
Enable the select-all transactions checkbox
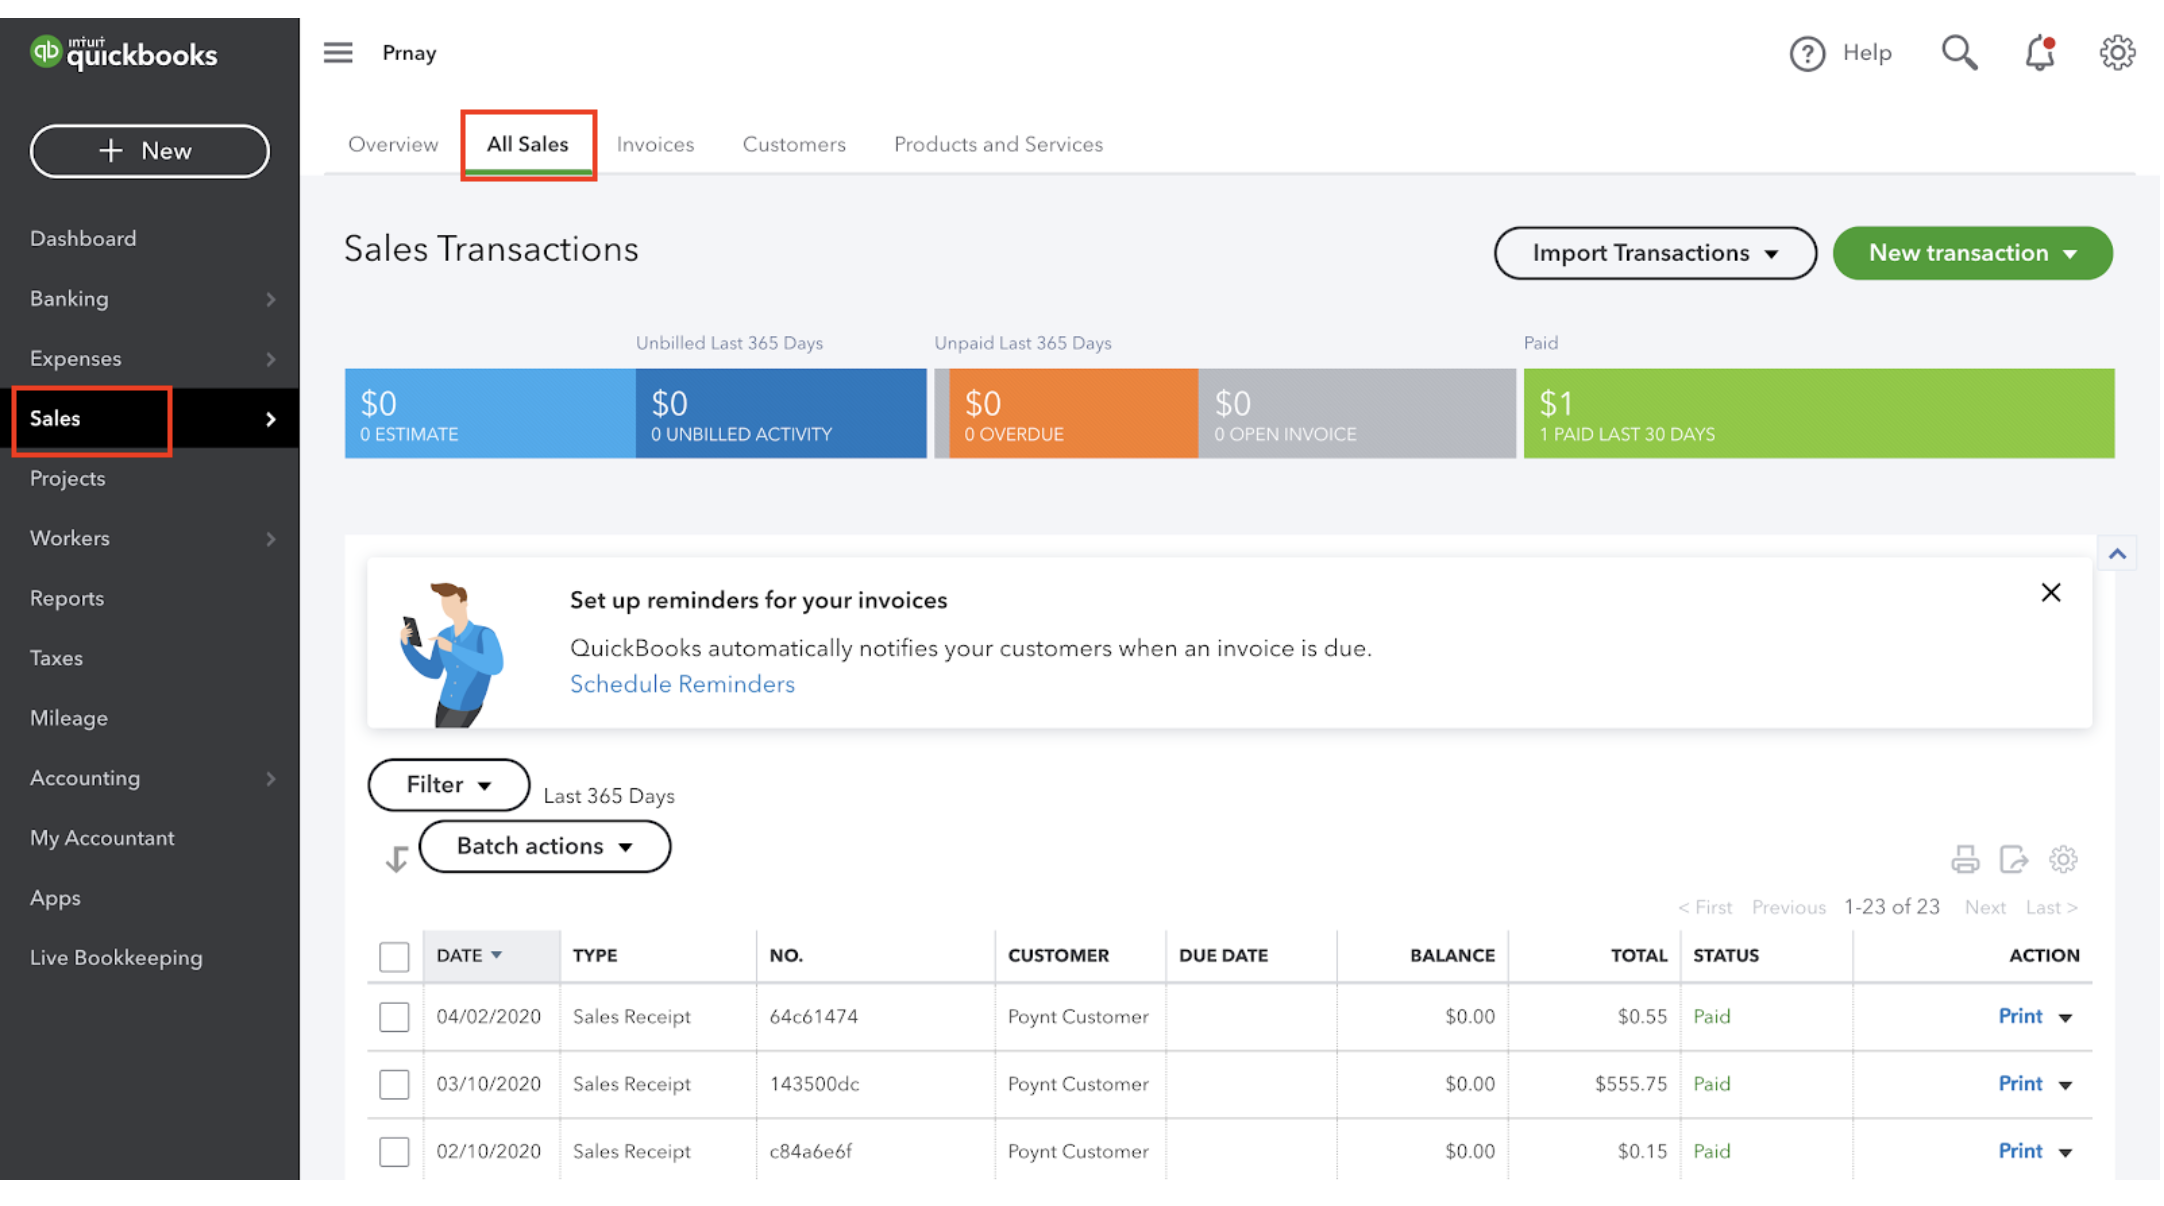[x=392, y=955]
